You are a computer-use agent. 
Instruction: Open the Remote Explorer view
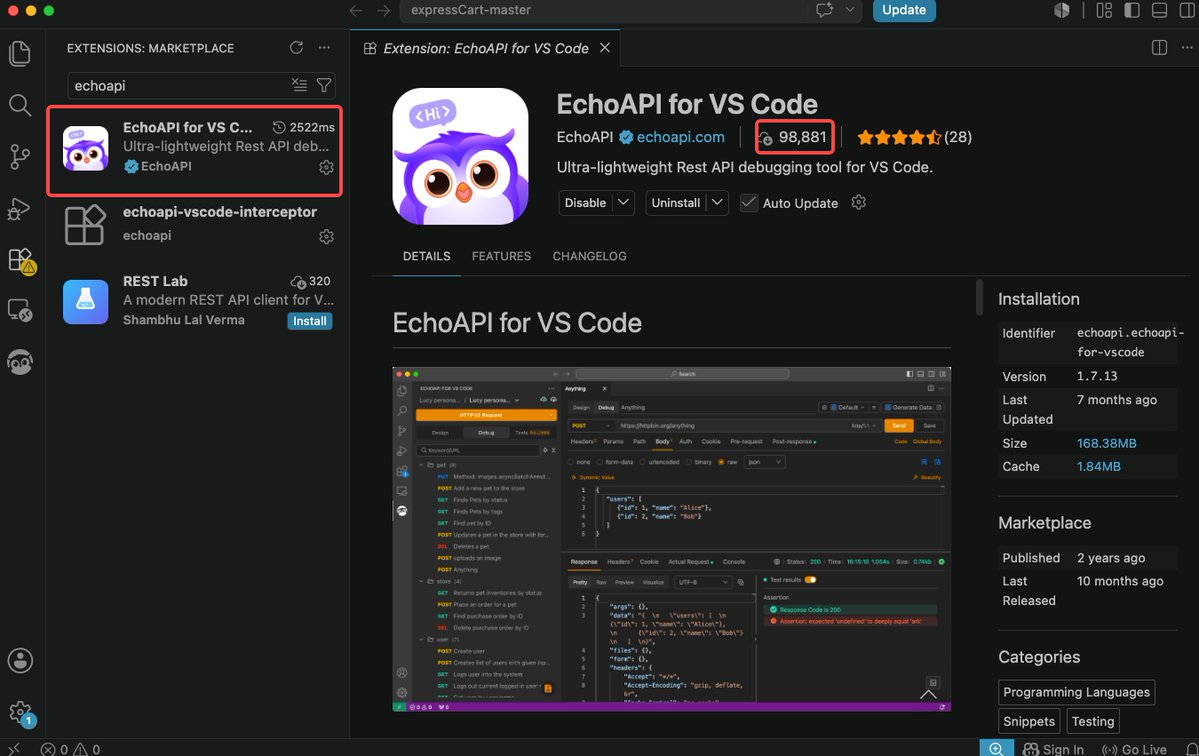(x=20, y=310)
